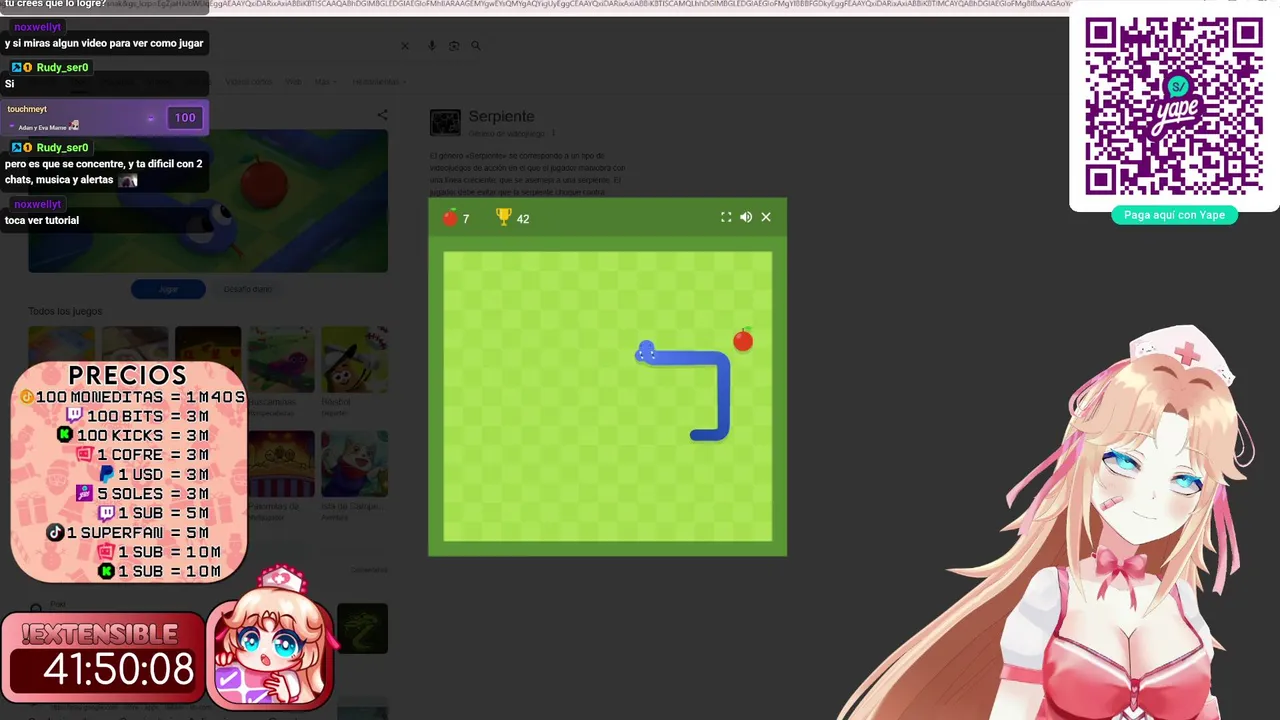Open the Buscaminas game thumbnail
This screenshot has height=720, width=1280.
pyautogui.click(x=281, y=359)
